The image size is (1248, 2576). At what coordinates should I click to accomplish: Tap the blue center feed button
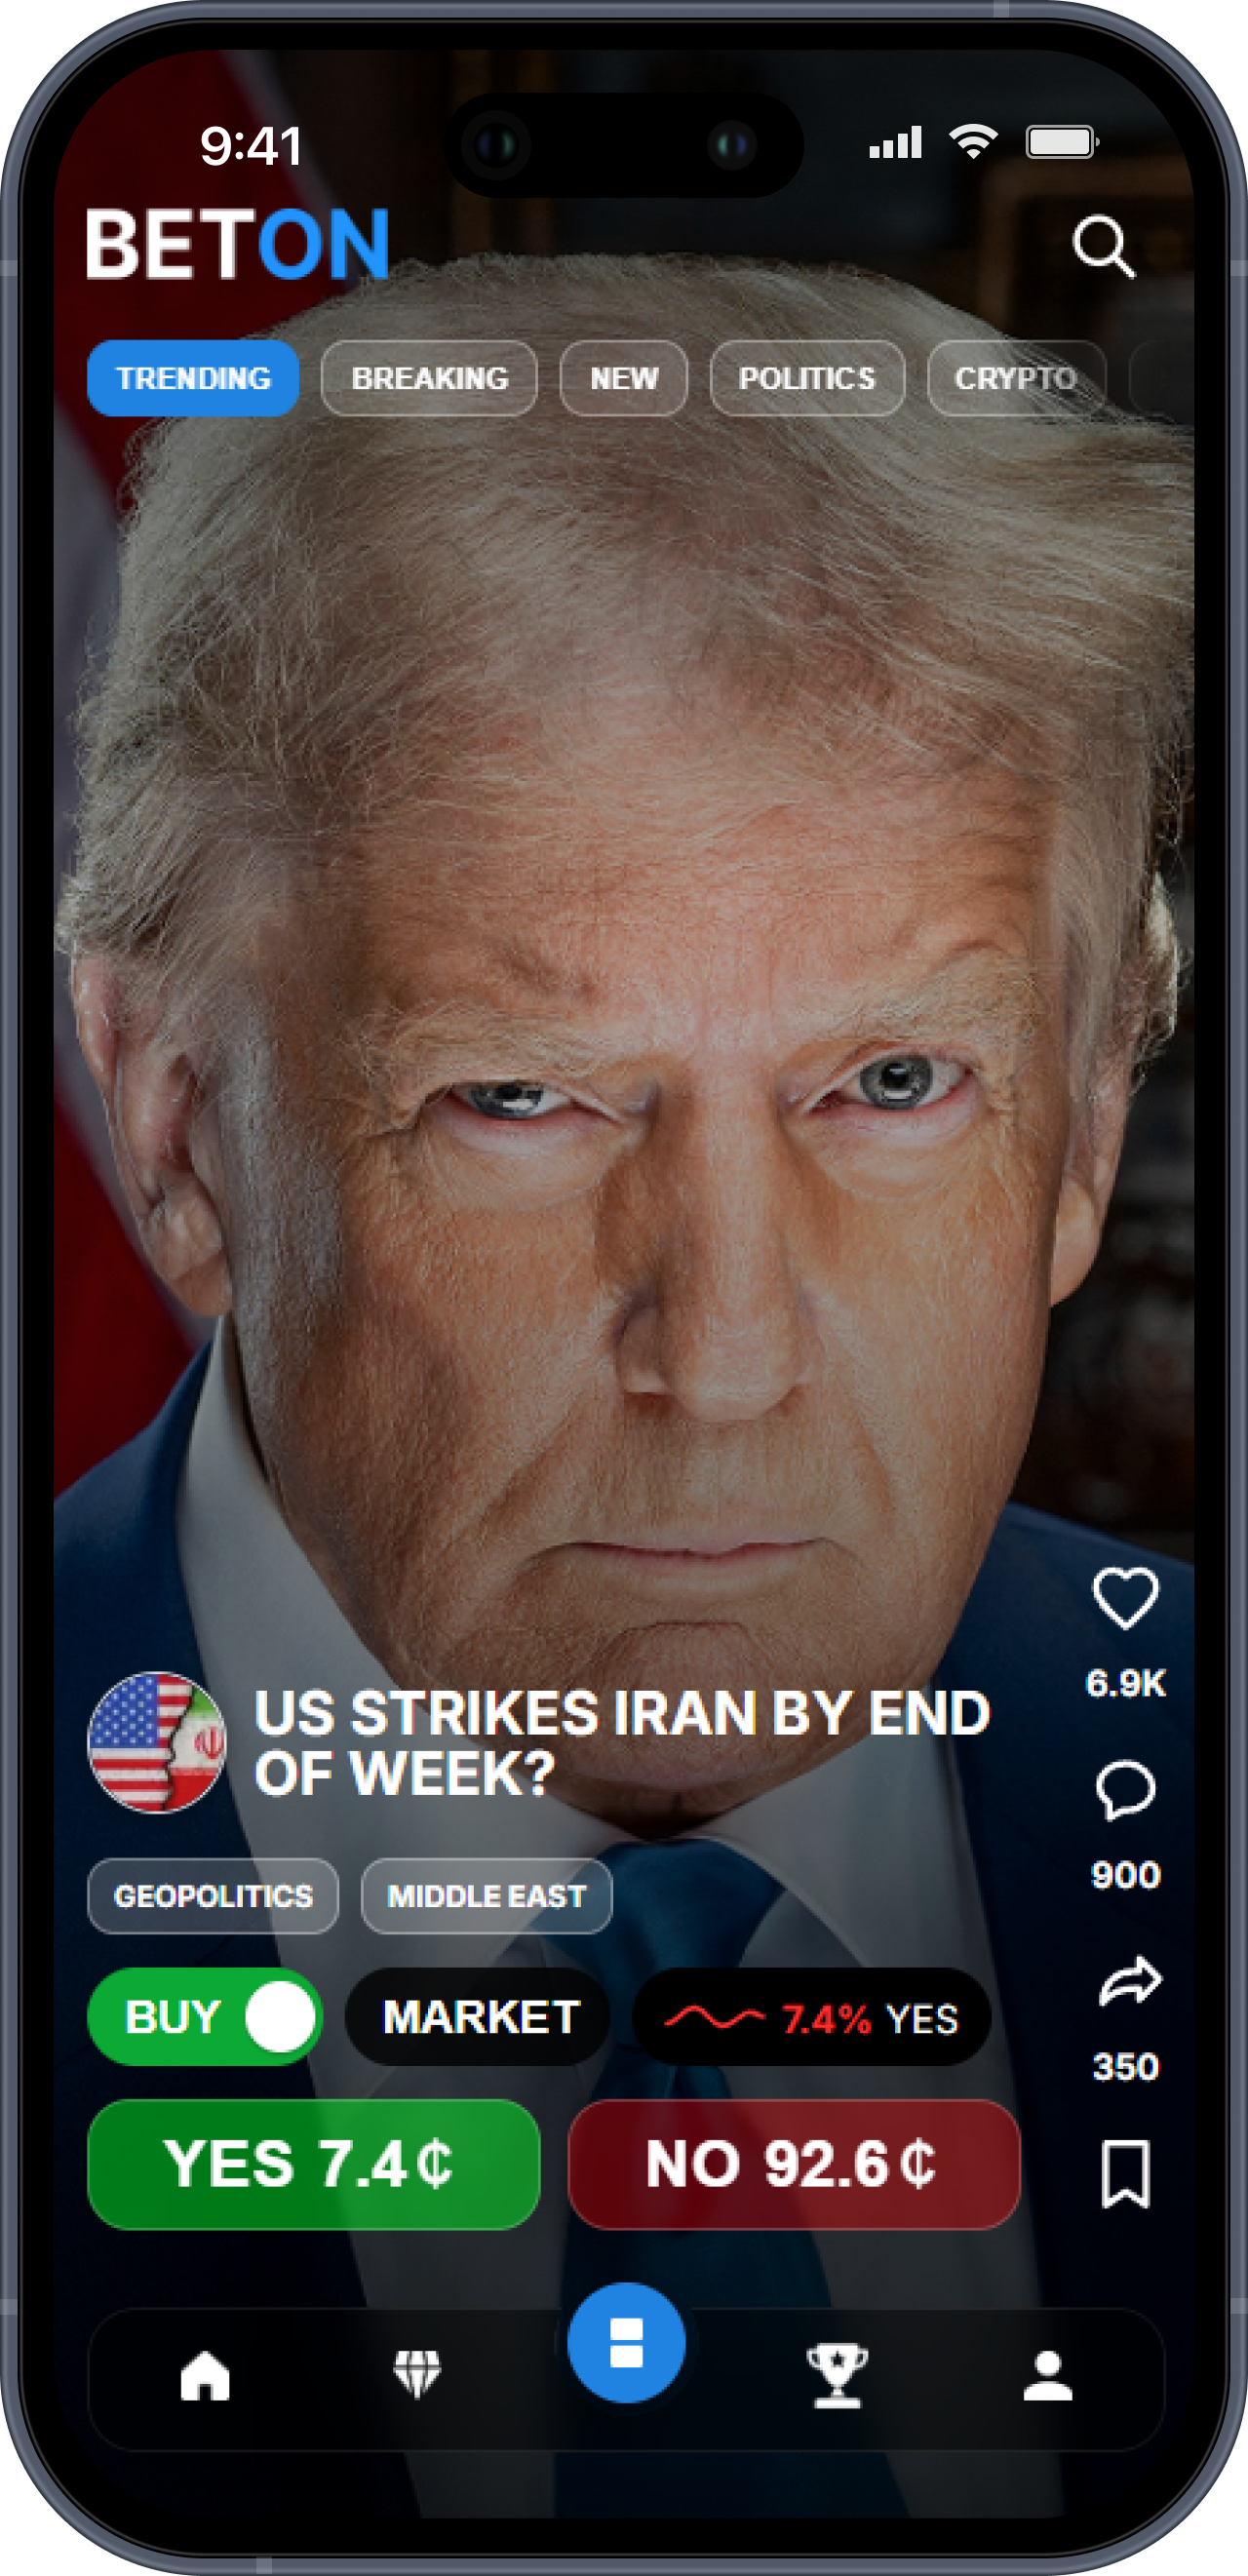pyautogui.click(x=626, y=2343)
